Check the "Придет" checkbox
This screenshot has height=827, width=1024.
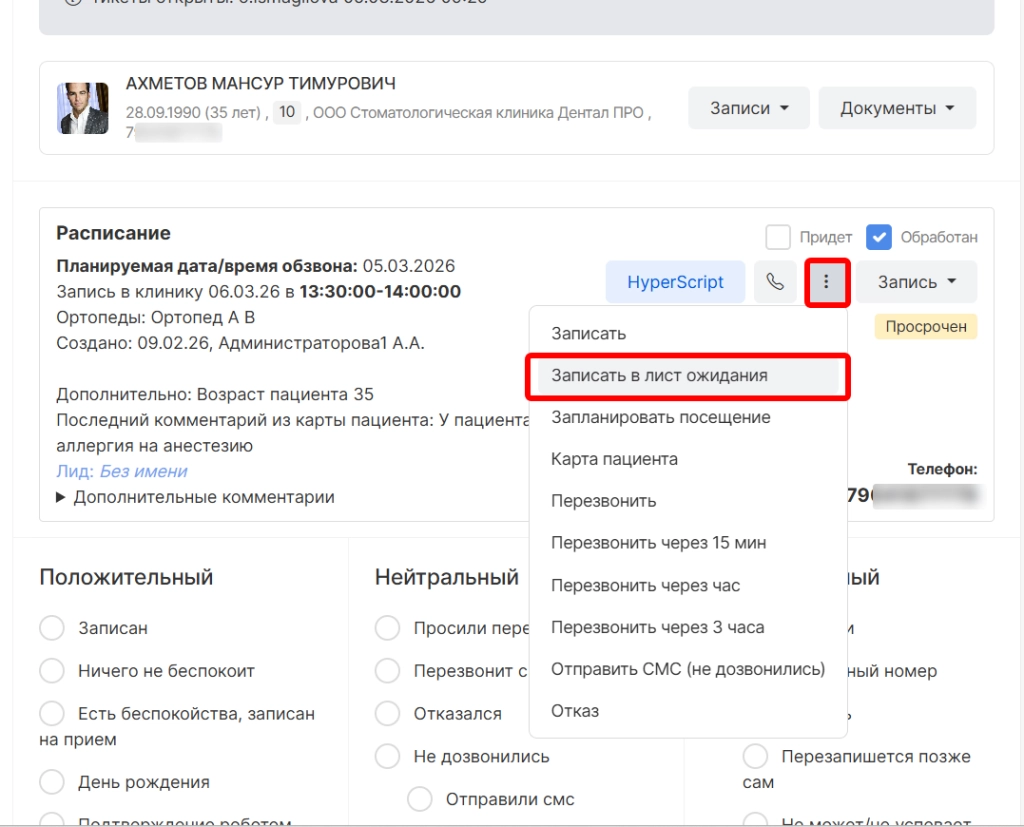click(778, 237)
